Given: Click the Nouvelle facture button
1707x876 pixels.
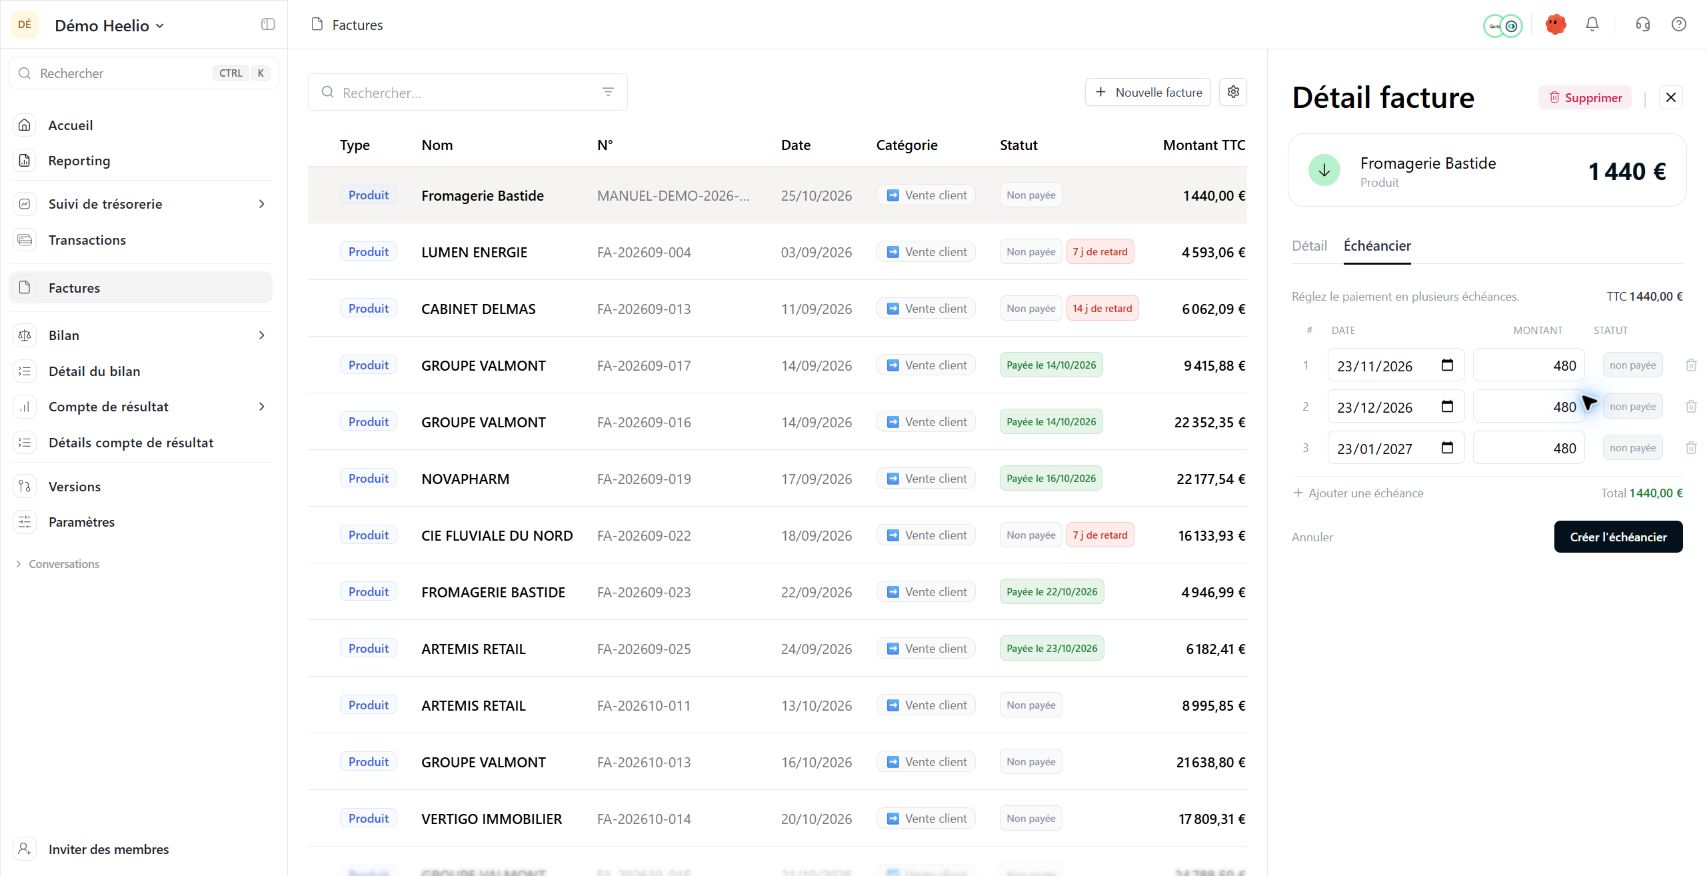Looking at the screenshot, I should tap(1148, 92).
